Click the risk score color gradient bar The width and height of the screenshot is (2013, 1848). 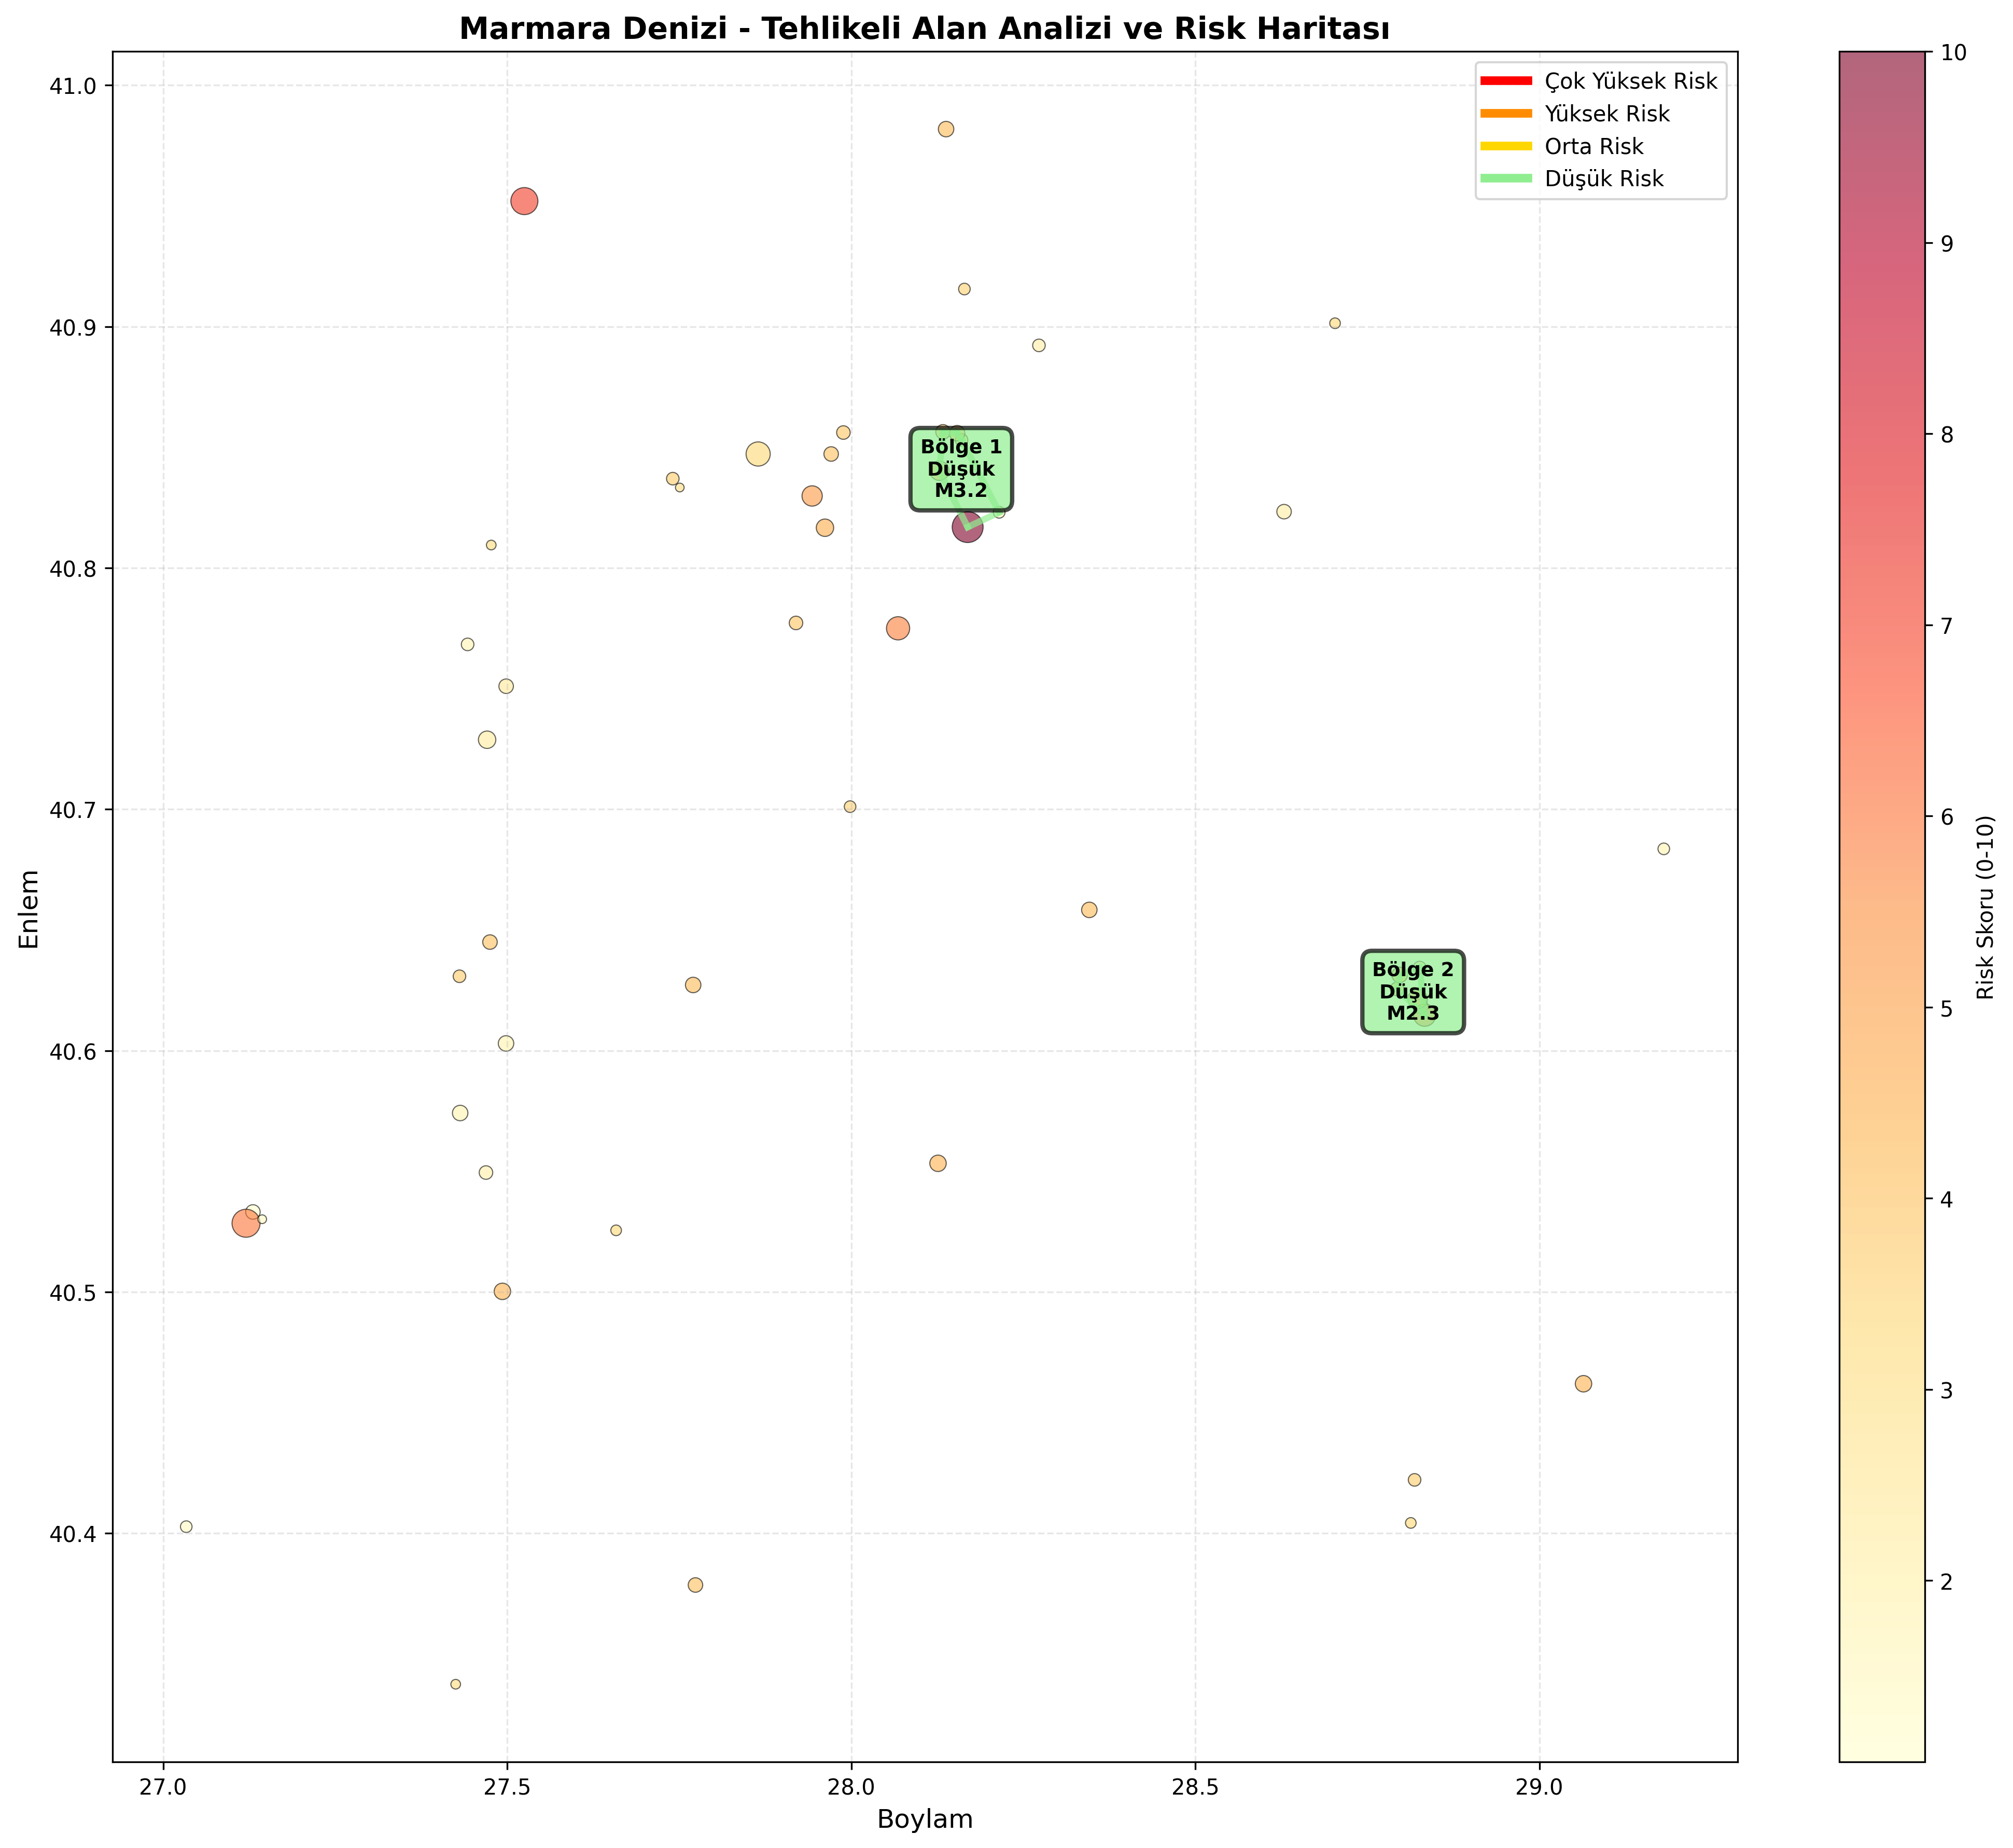(x=1881, y=907)
